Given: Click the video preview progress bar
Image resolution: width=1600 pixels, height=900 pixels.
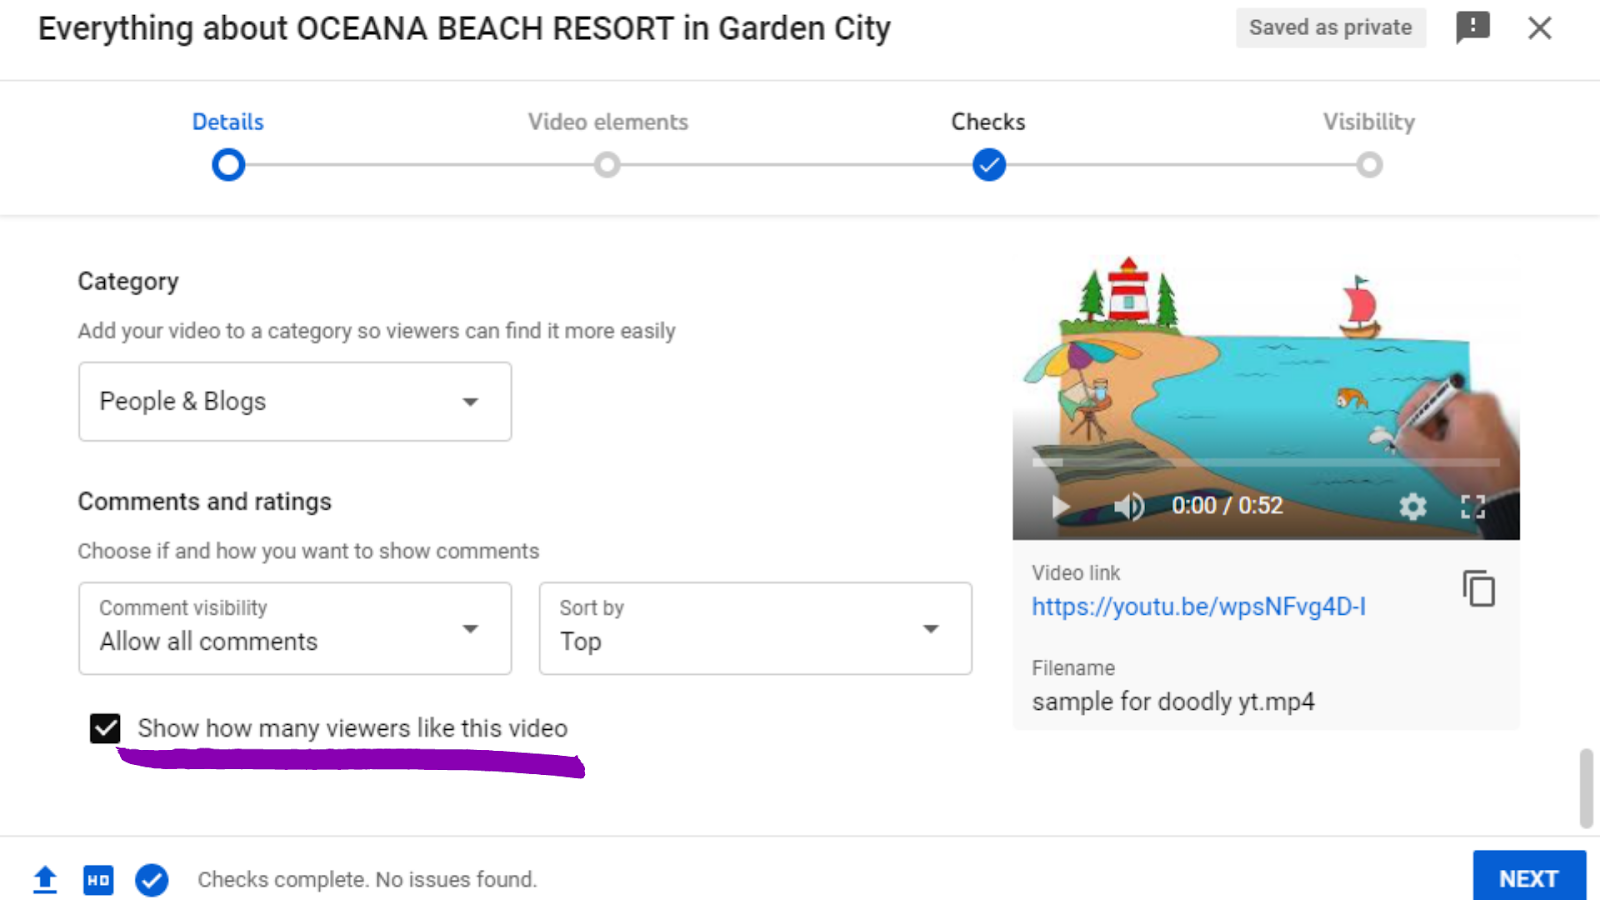Looking at the screenshot, I should (x=1265, y=463).
